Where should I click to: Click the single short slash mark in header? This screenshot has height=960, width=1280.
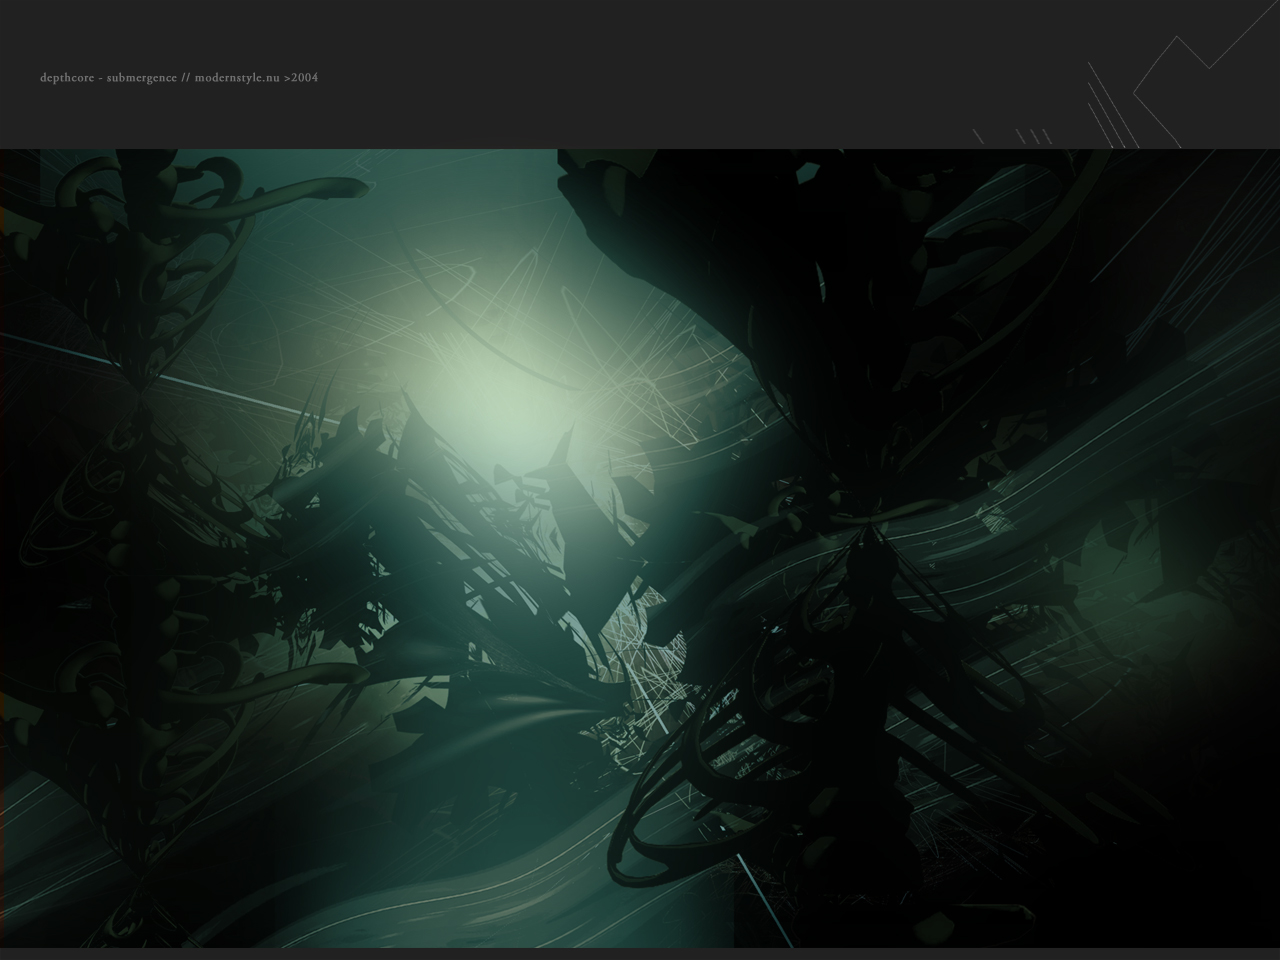point(978,136)
